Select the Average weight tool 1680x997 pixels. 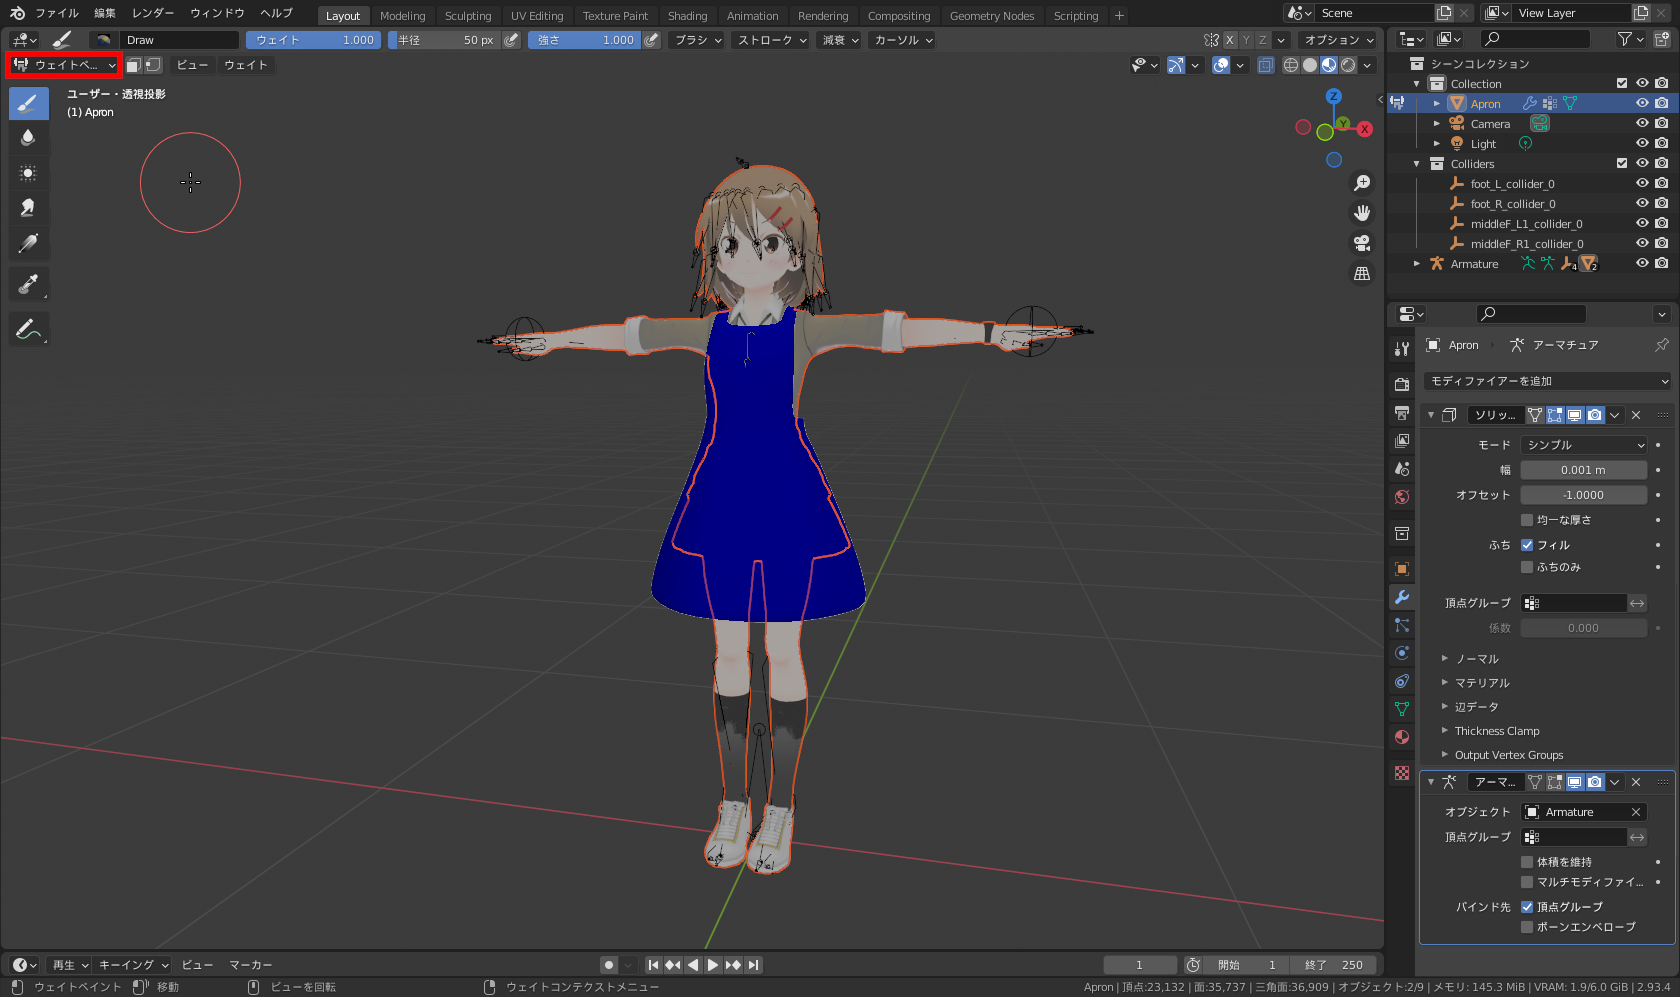click(28, 172)
